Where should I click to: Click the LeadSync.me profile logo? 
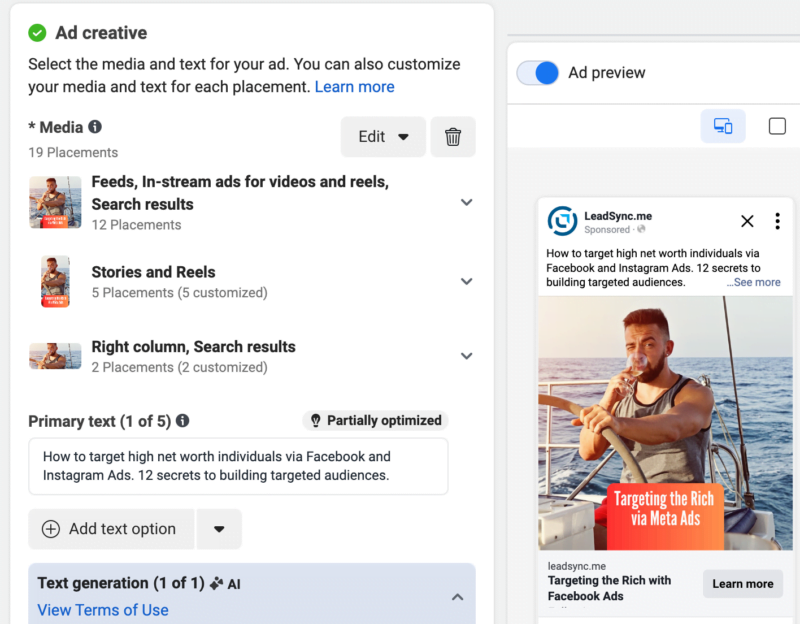click(x=563, y=221)
